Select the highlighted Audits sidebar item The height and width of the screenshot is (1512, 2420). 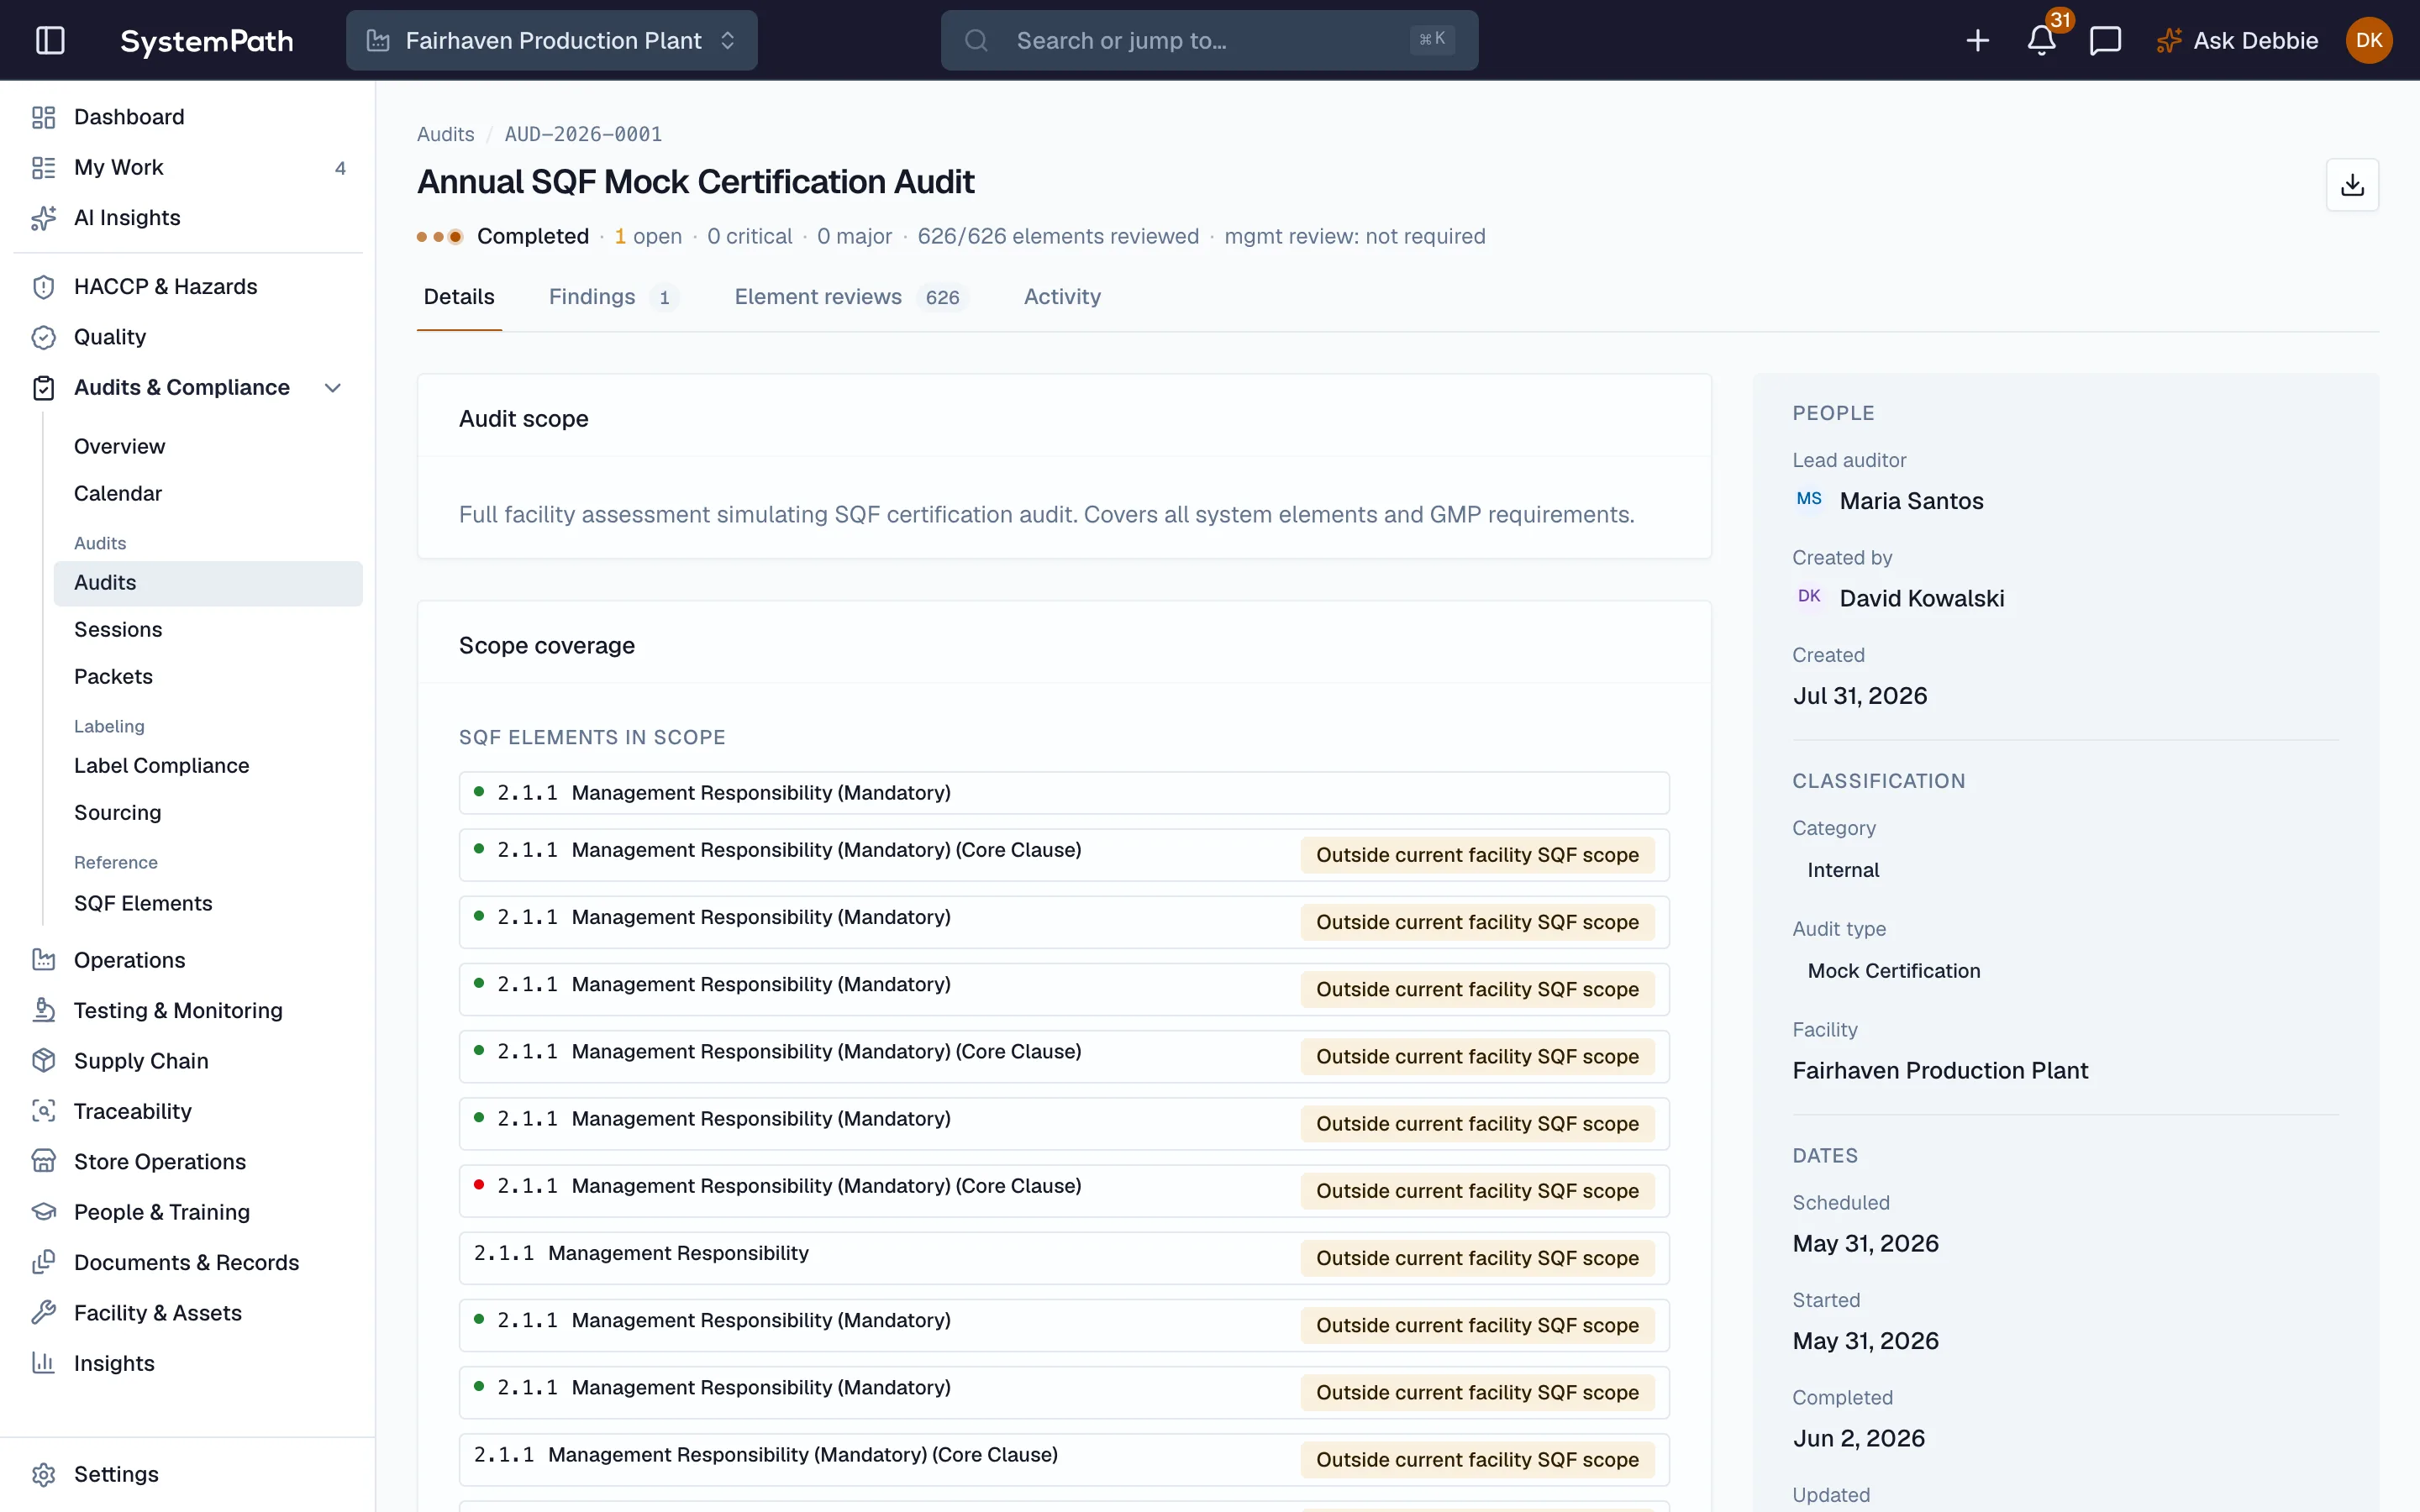[208, 583]
